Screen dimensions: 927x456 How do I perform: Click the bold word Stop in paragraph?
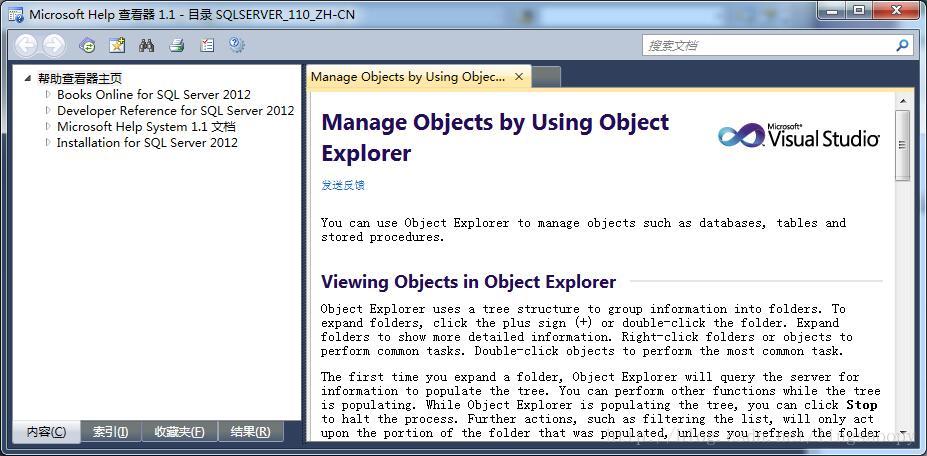[x=862, y=405]
